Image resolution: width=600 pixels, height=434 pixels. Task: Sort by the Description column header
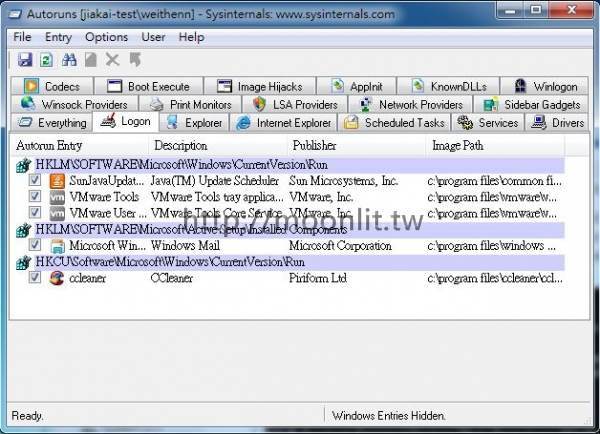click(x=180, y=145)
